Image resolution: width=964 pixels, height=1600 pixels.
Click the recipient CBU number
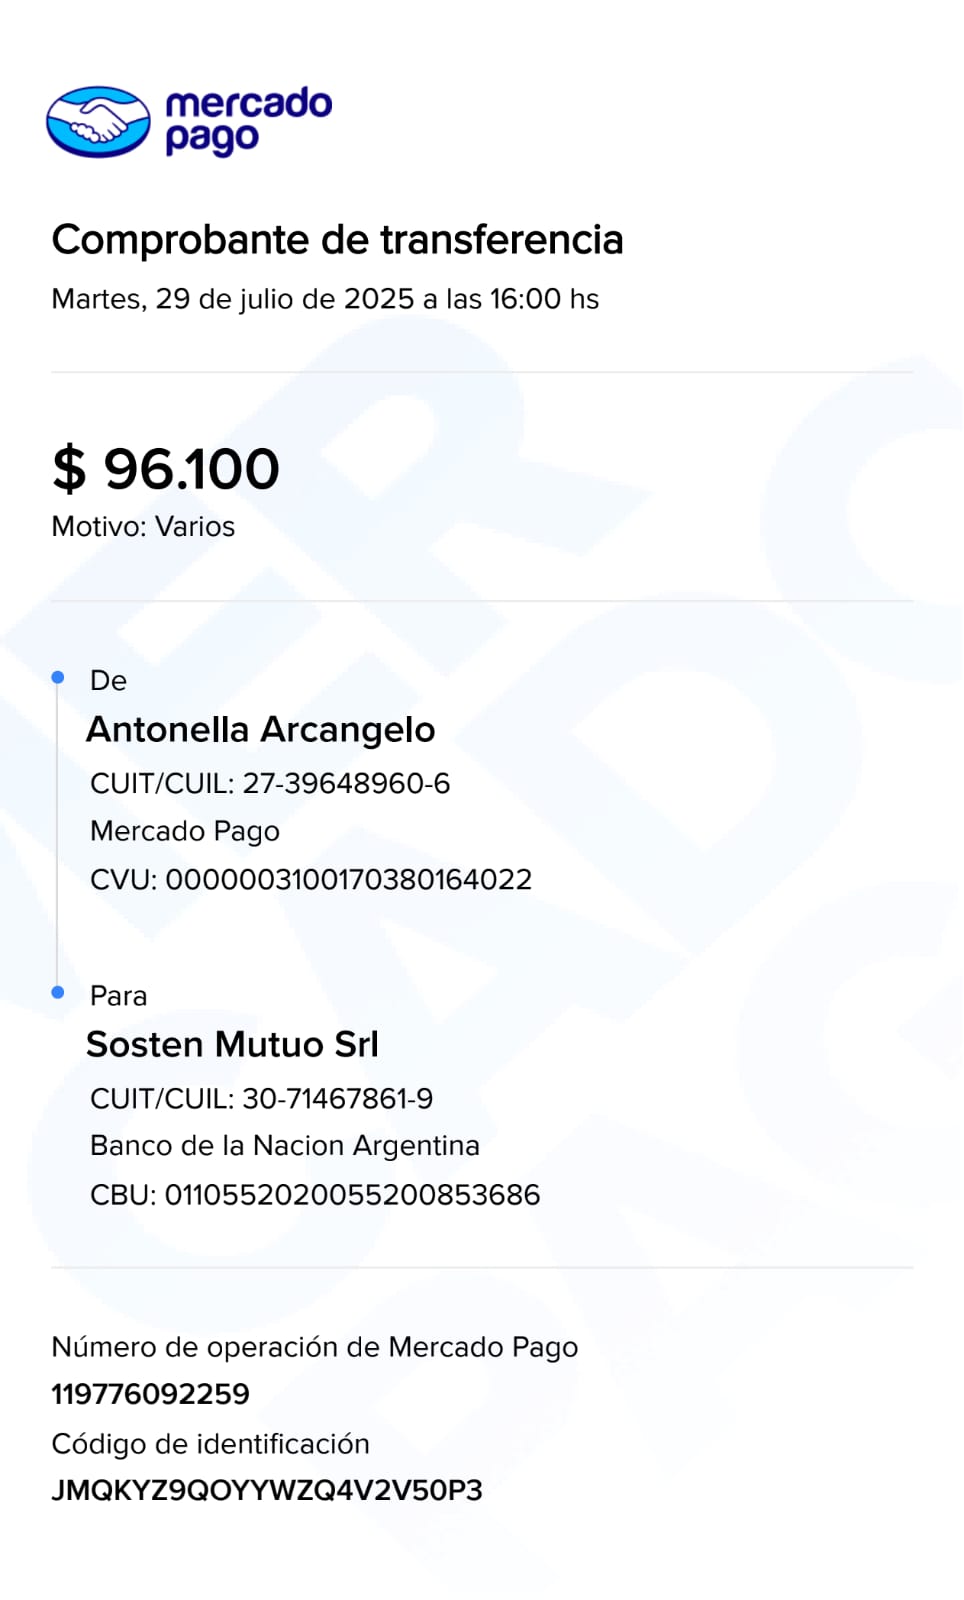pos(352,1195)
